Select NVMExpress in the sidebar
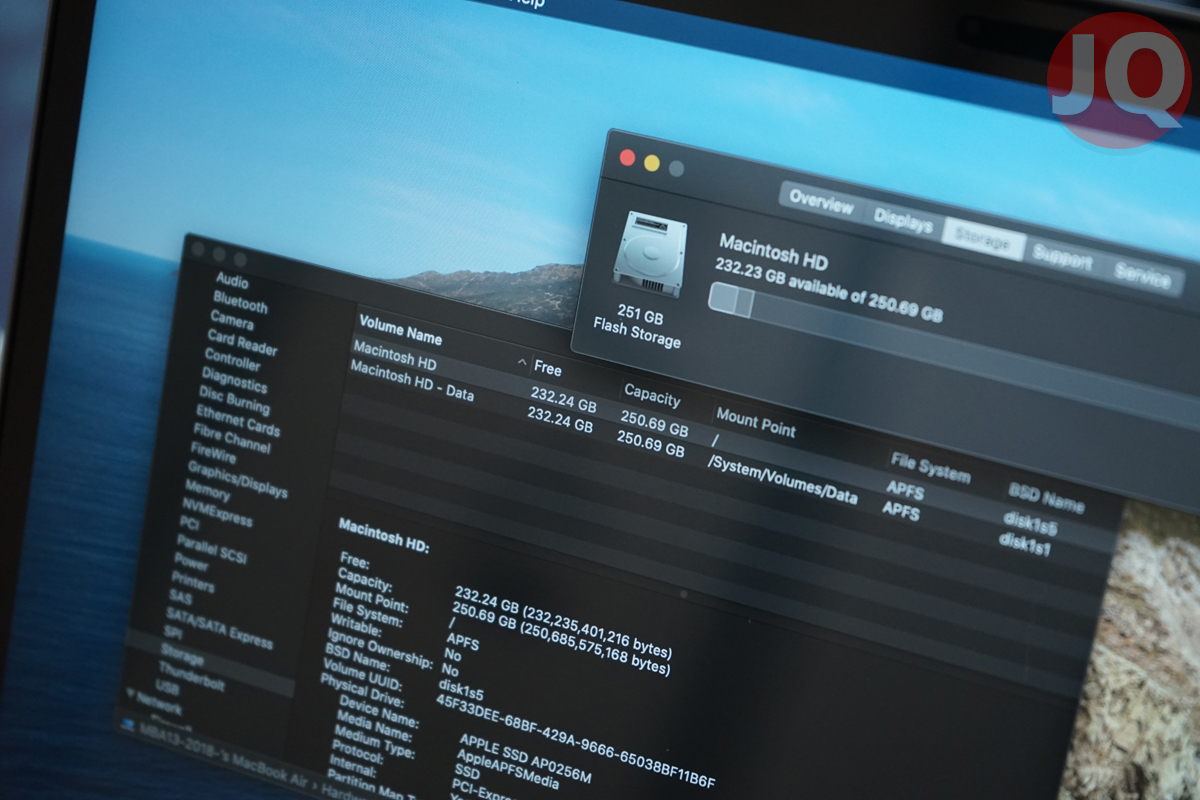Screen dimensions: 1200x800 (x=217, y=511)
